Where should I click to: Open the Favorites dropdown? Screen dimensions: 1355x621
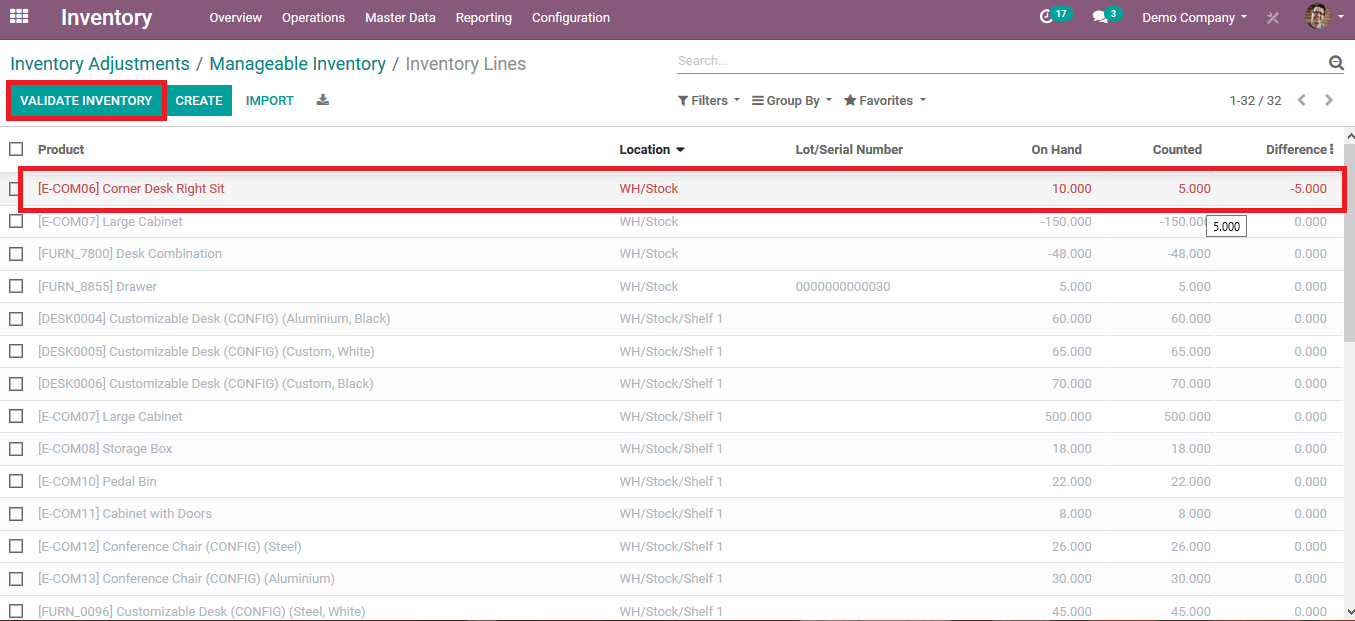[x=885, y=101]
